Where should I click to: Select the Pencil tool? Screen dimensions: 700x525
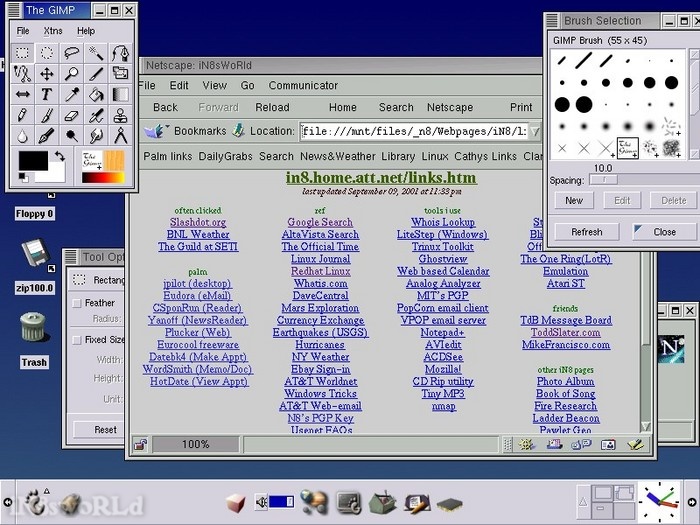tap(22, 115)
